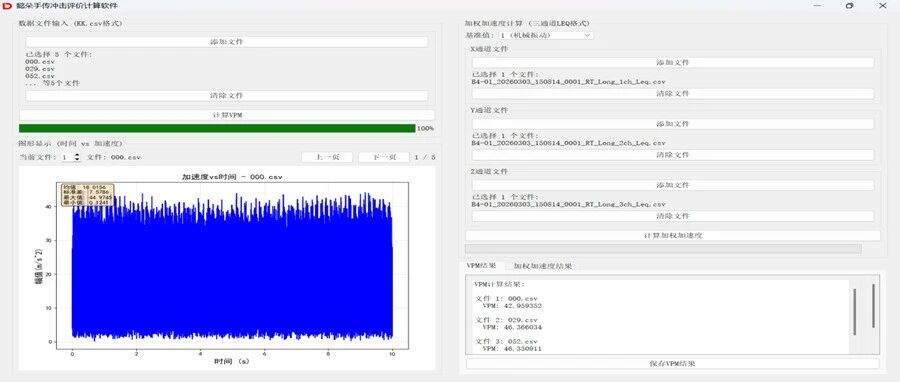Click the page indicator 1 / 5
This screenshot has width=900, height=382.
pos(425,157)
